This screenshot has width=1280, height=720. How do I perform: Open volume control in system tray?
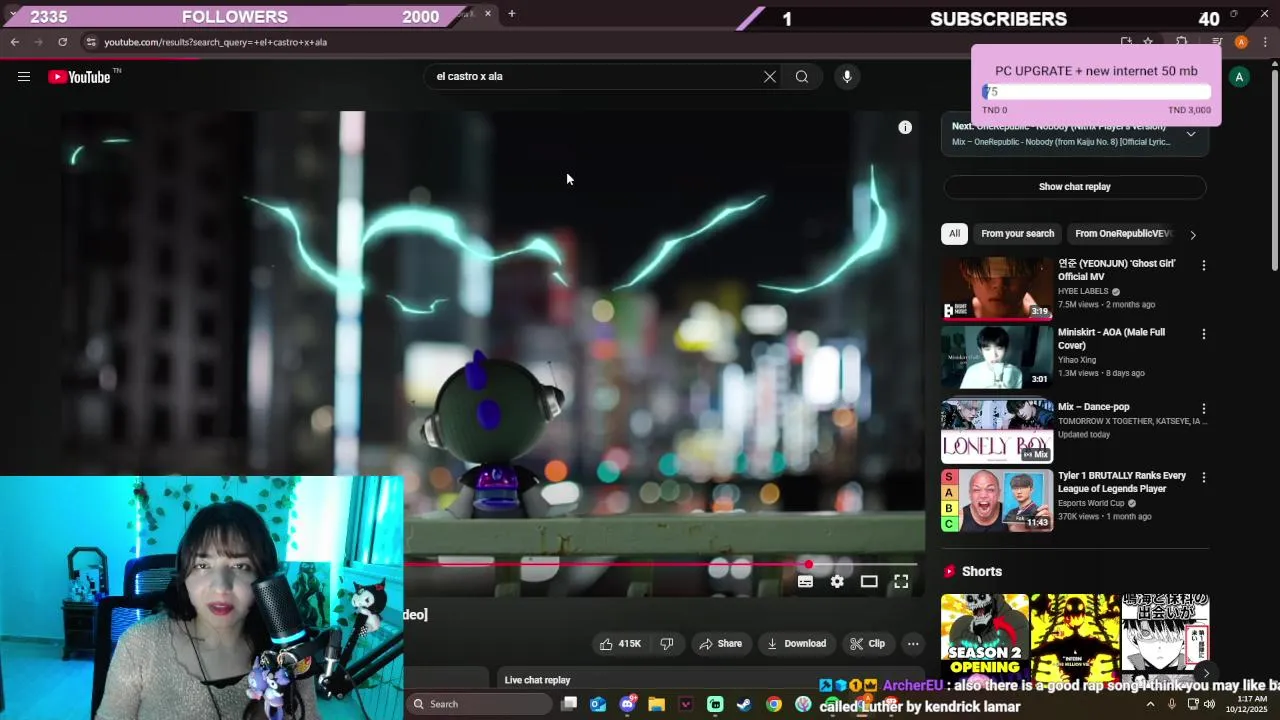(1209, 704)
